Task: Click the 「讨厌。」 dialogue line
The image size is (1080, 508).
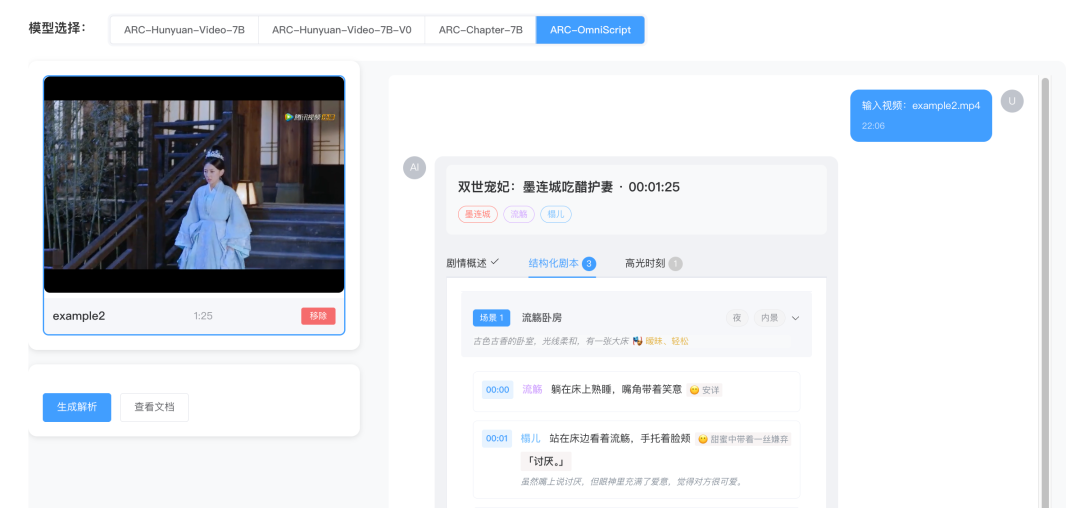Action: [x=546, y=461]
